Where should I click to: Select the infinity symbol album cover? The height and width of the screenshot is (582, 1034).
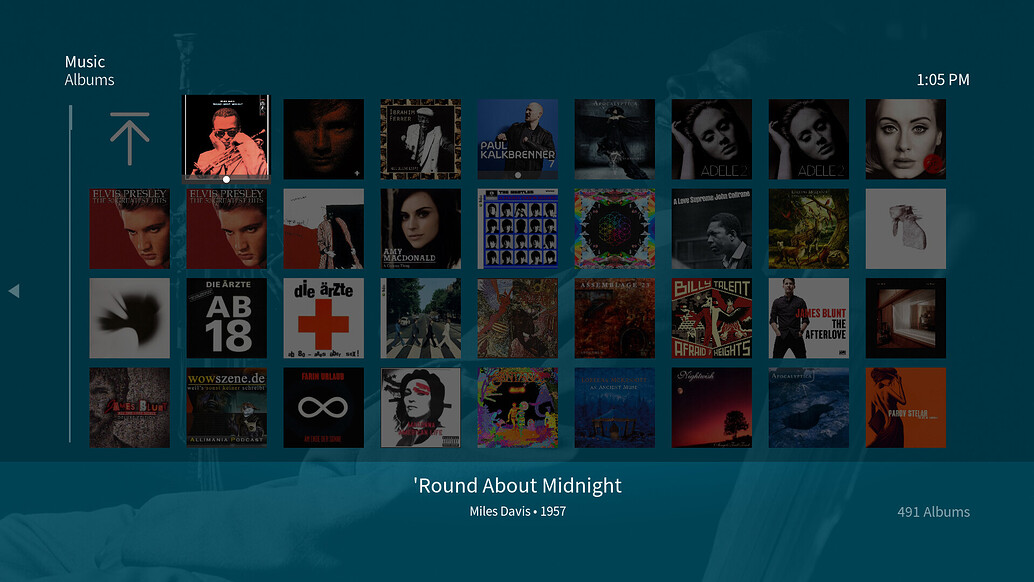(x=323, y=407)
